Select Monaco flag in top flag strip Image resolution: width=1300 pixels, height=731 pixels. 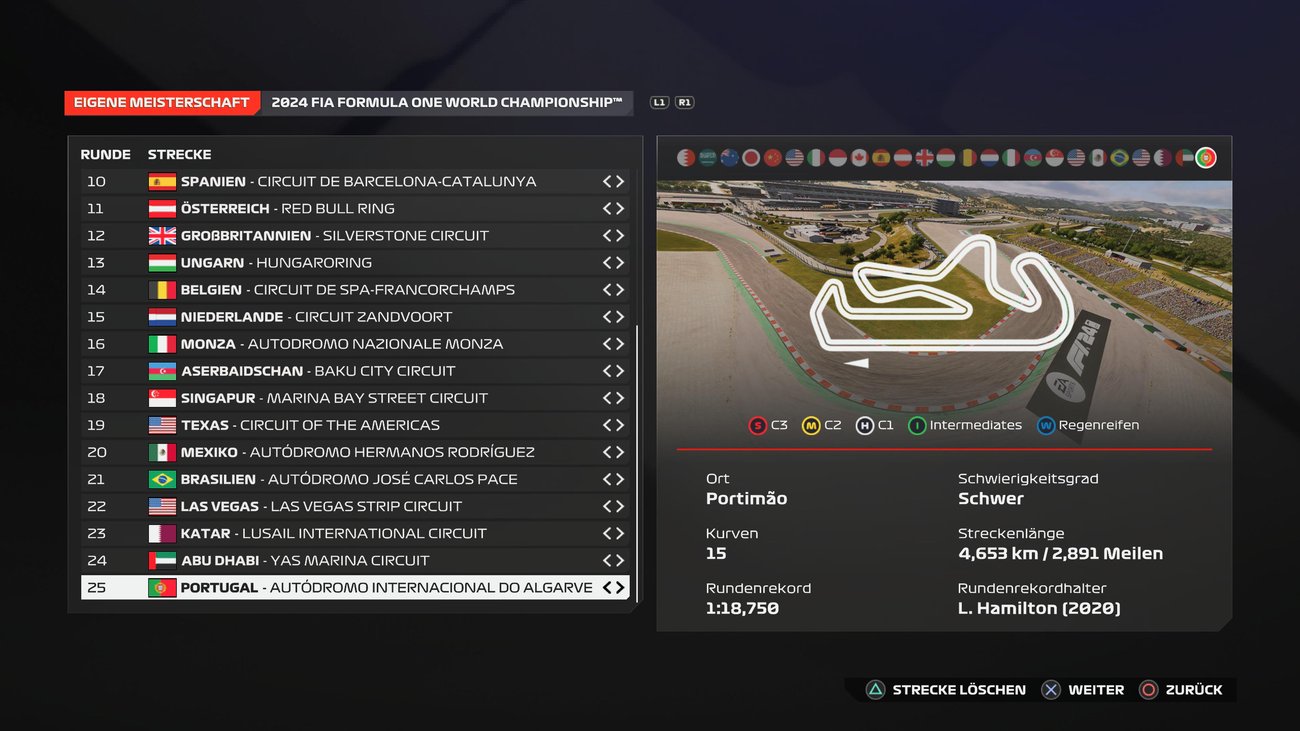tap(838, 158)
